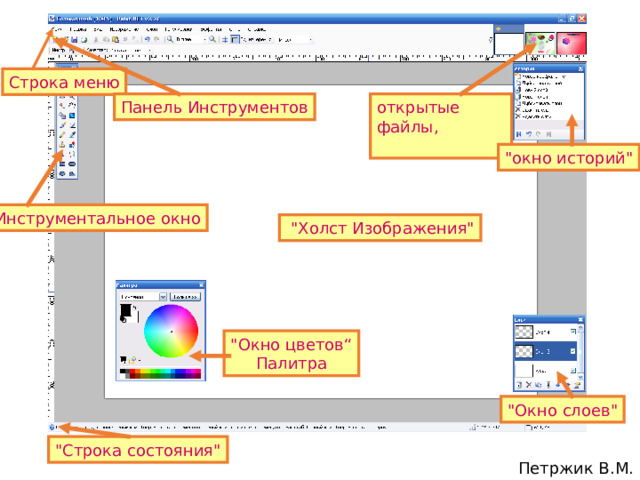Screen dimensions: 640x480
Task: Open the Layers (Слои) menu
Action: (x=152, y=29)
